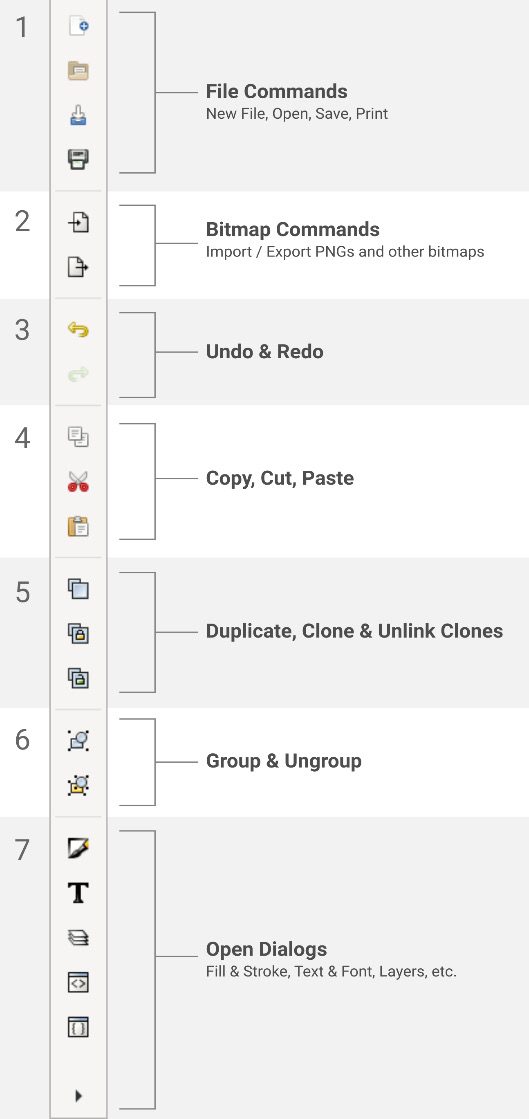
Task: Open the Fill & Stroke dialog
Action: click(79, 848)
